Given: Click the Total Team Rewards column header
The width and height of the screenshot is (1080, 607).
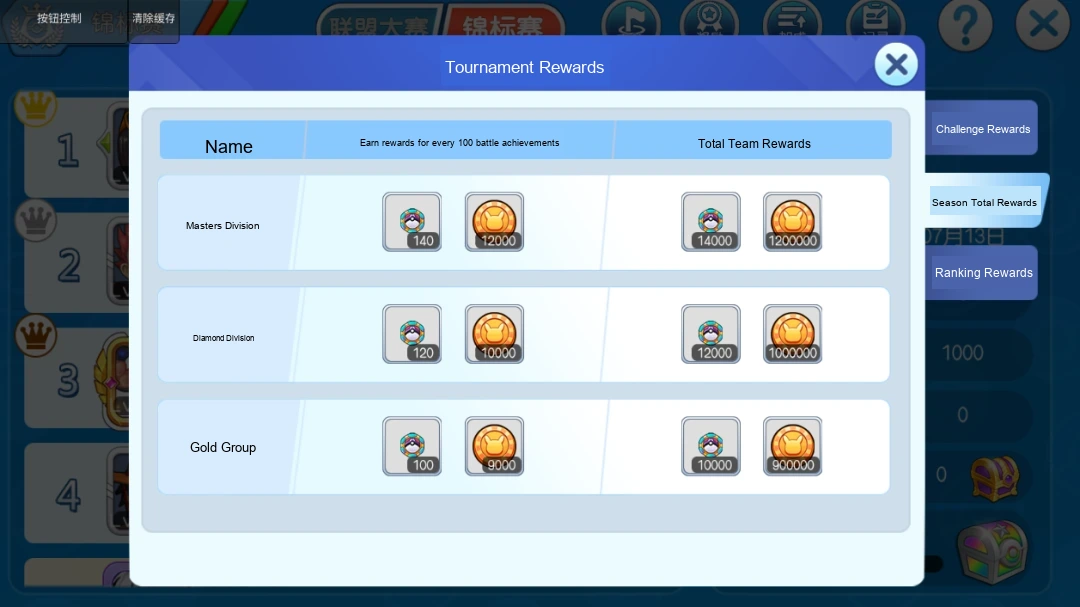Looking at the screenshot, I should tap(754, 143).
